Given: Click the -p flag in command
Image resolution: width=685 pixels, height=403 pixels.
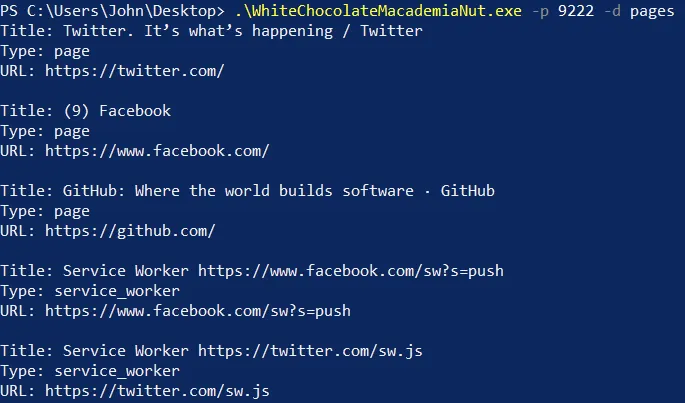Looking at the screenshot, I should pos(540,11).
